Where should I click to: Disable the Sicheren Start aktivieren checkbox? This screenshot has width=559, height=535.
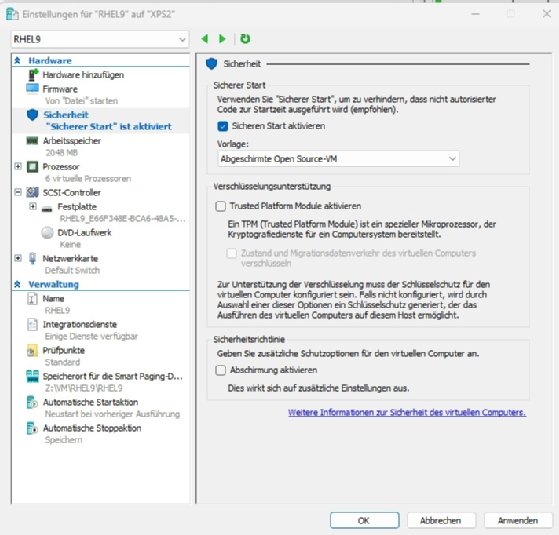222,126
